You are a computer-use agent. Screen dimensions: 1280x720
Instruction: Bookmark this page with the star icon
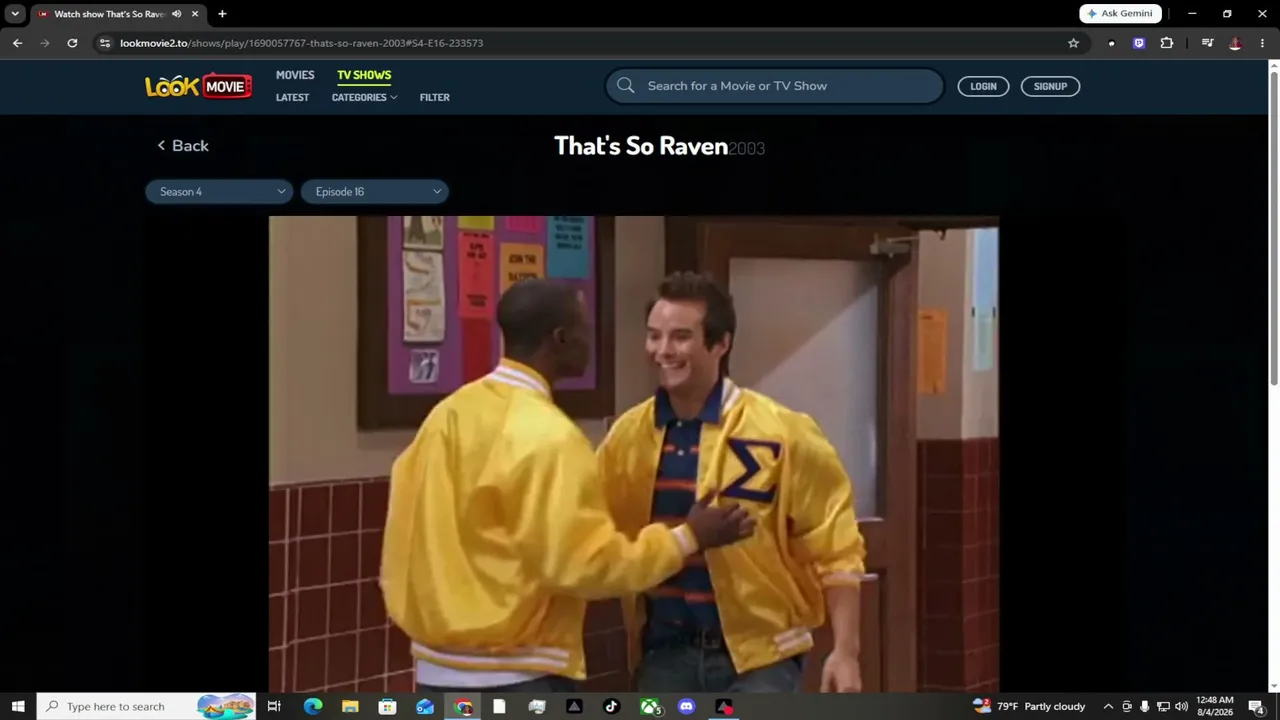click(1073, 43)
